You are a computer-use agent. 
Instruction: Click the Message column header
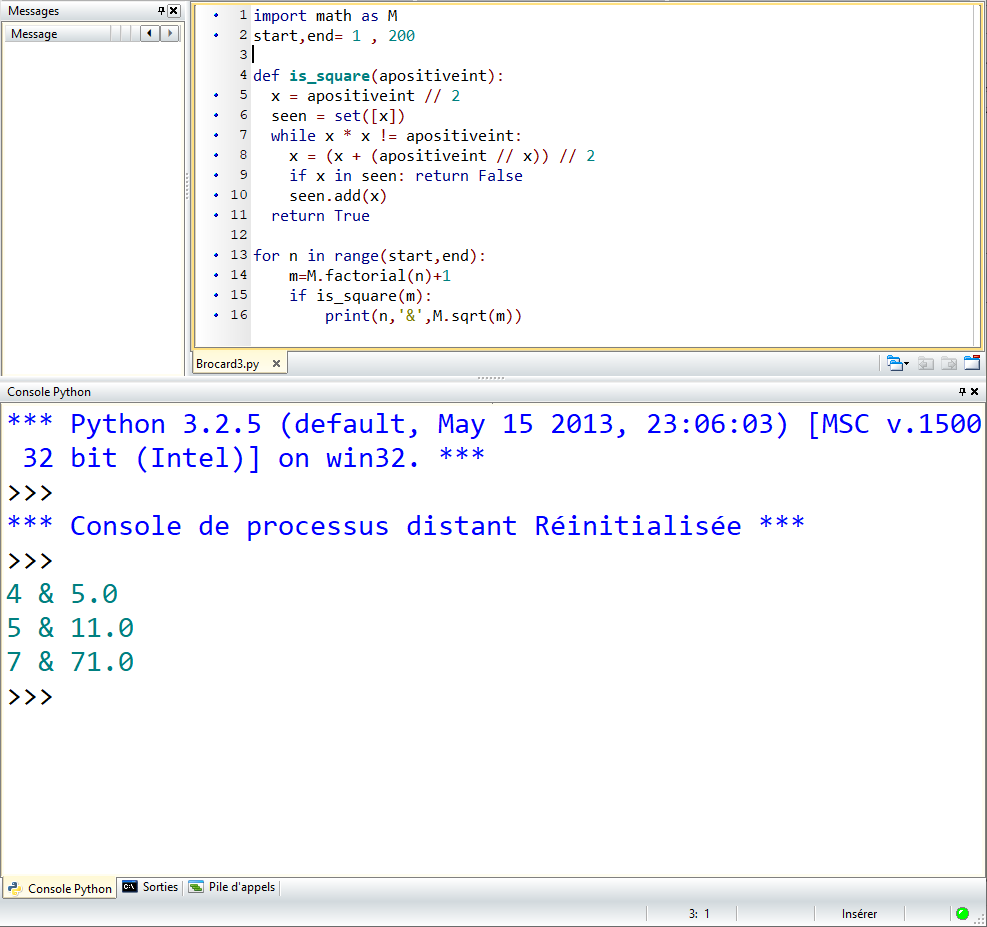[x=58, y=34]
